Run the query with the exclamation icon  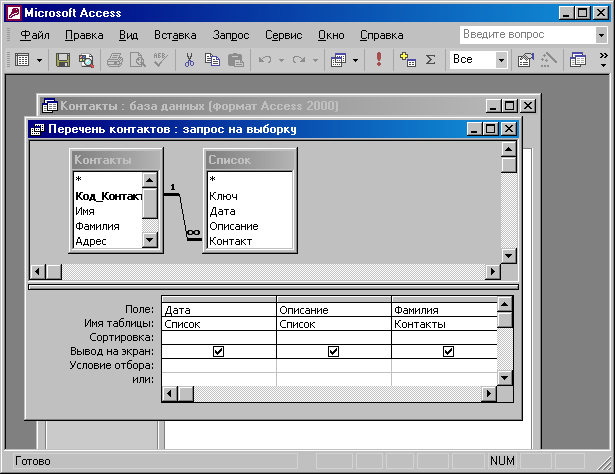(378, 59)
